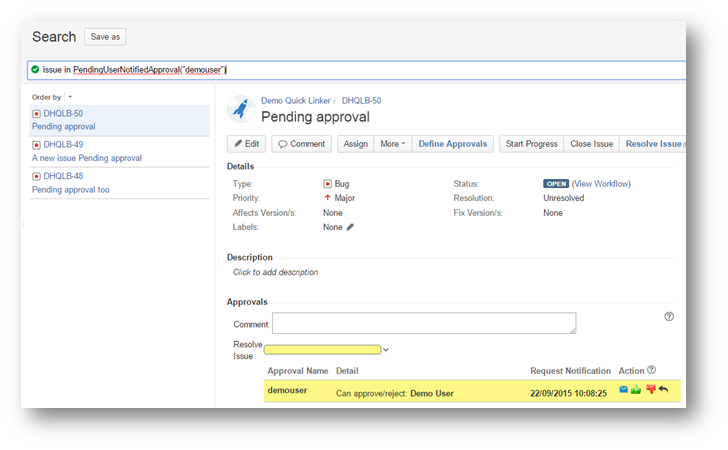Click the Request Notification column header

[x=571, y=371]
